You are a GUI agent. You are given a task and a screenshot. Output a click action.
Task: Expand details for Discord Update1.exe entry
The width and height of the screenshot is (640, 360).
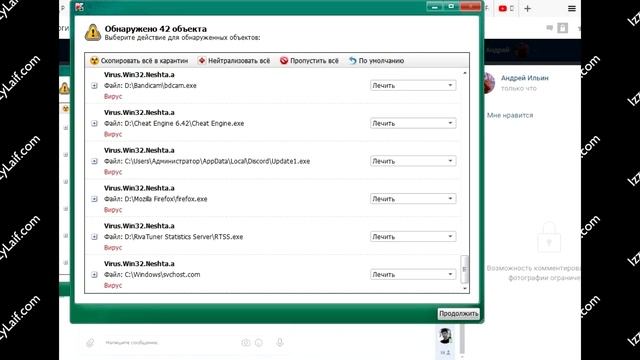94,161
